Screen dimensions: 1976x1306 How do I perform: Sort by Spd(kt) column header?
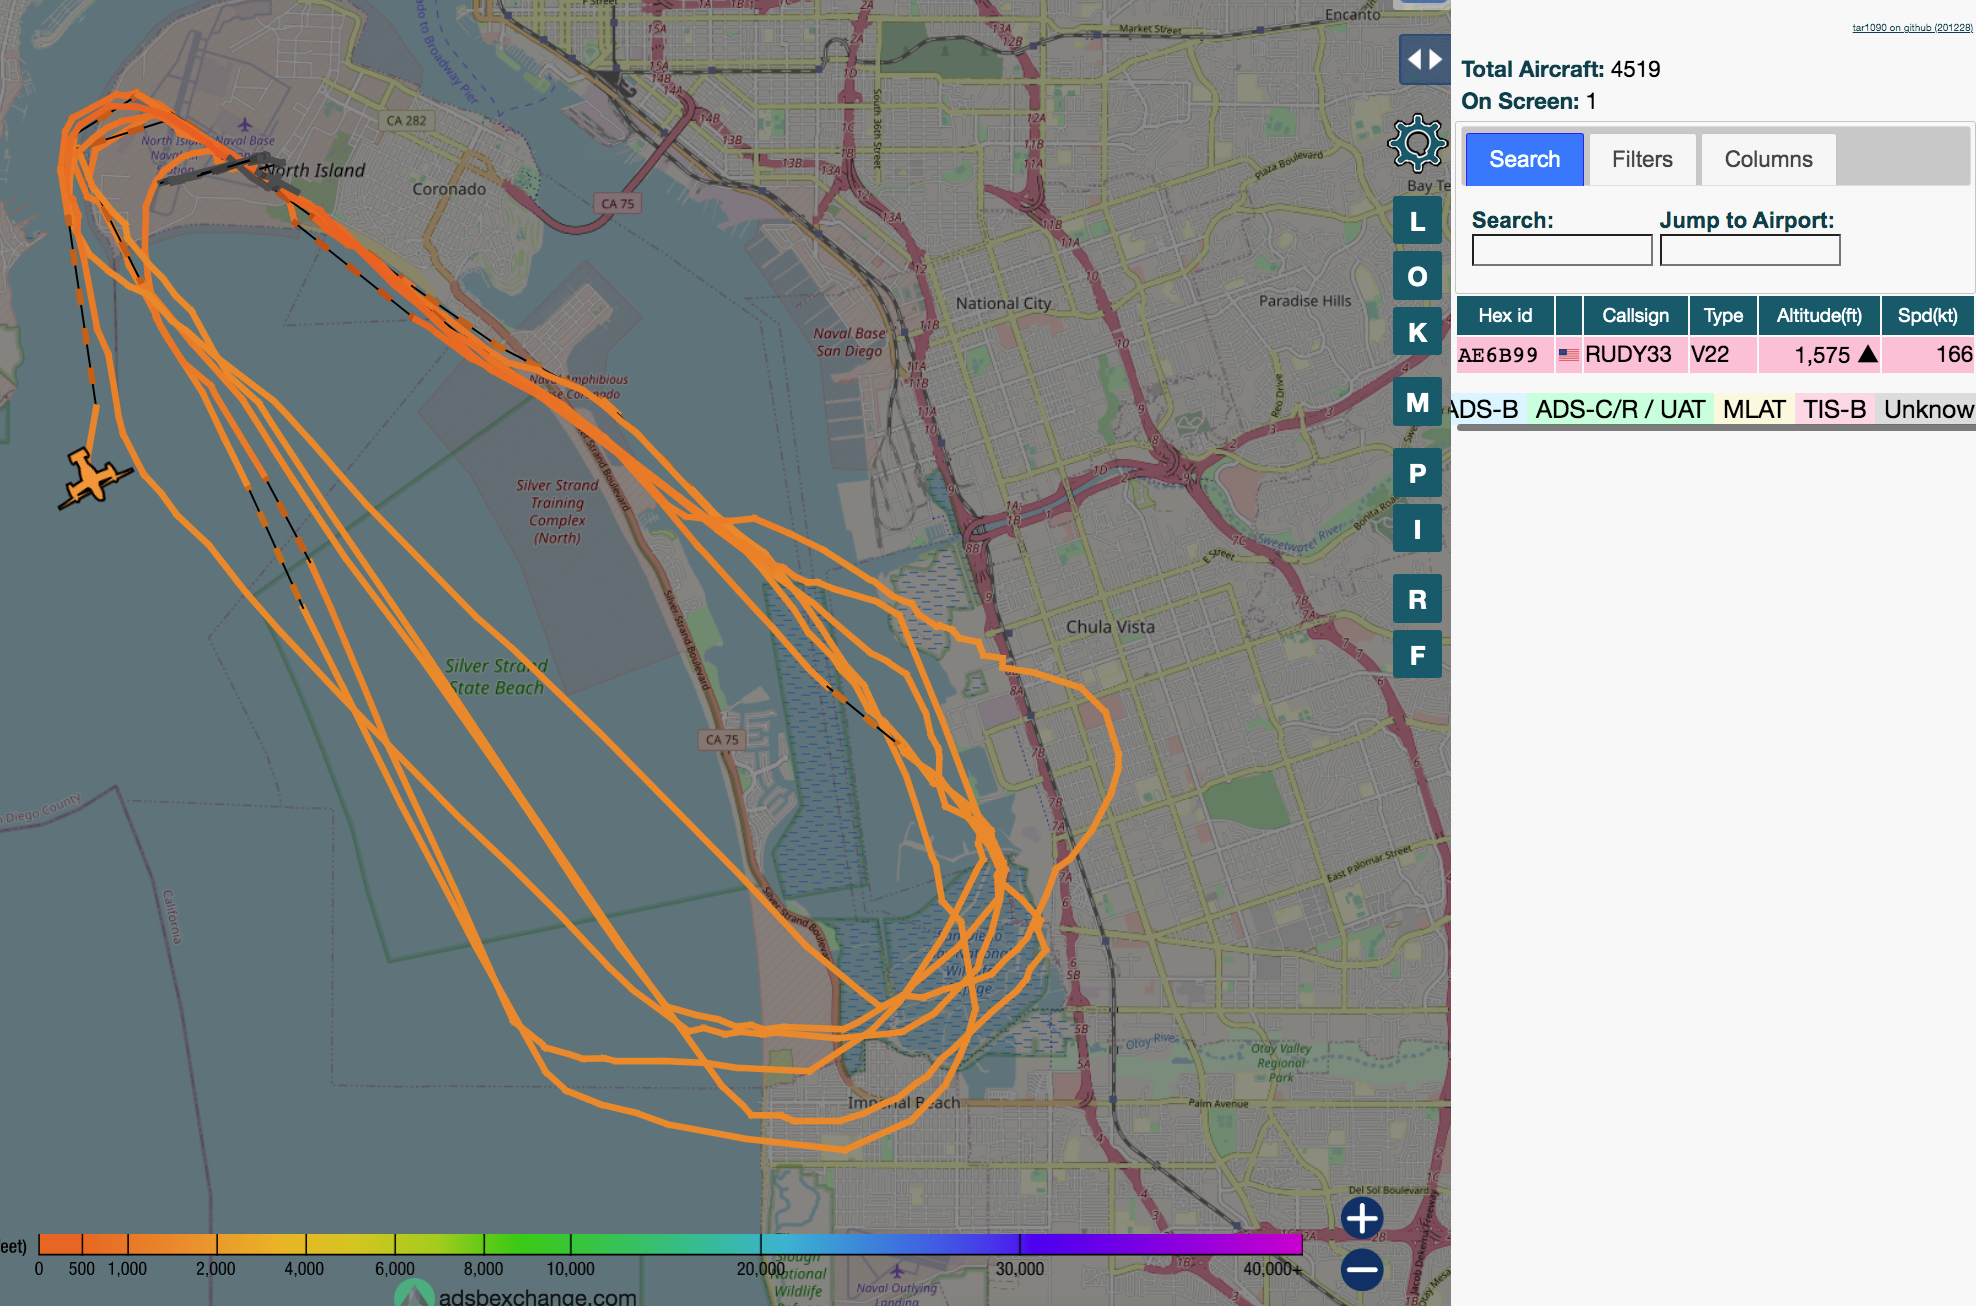[1927, 316]
